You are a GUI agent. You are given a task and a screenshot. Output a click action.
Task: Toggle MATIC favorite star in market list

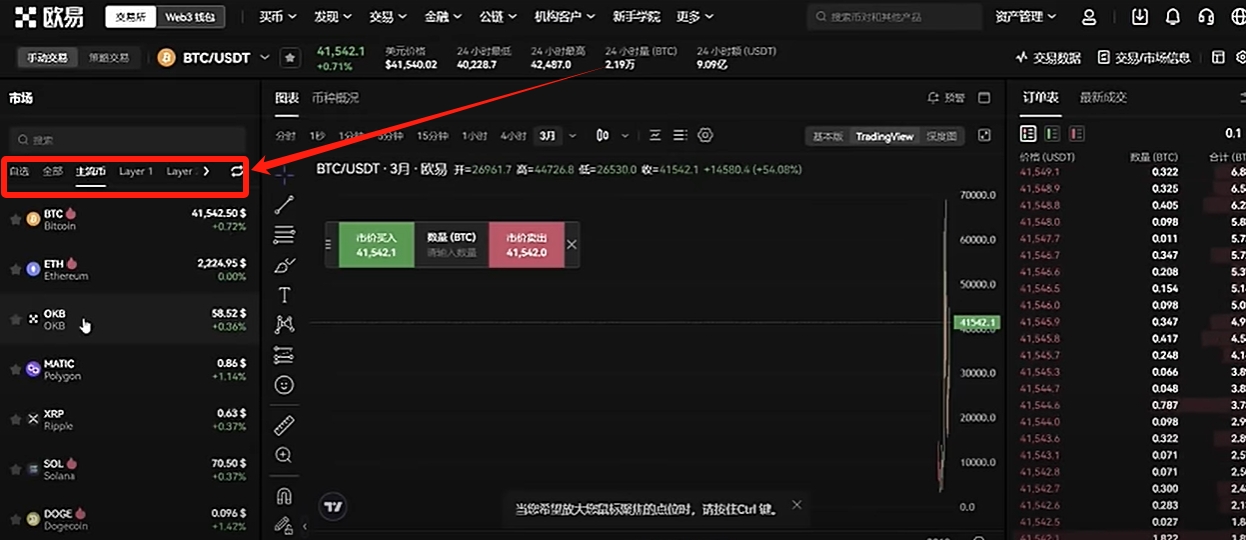(x=15, y=369)
